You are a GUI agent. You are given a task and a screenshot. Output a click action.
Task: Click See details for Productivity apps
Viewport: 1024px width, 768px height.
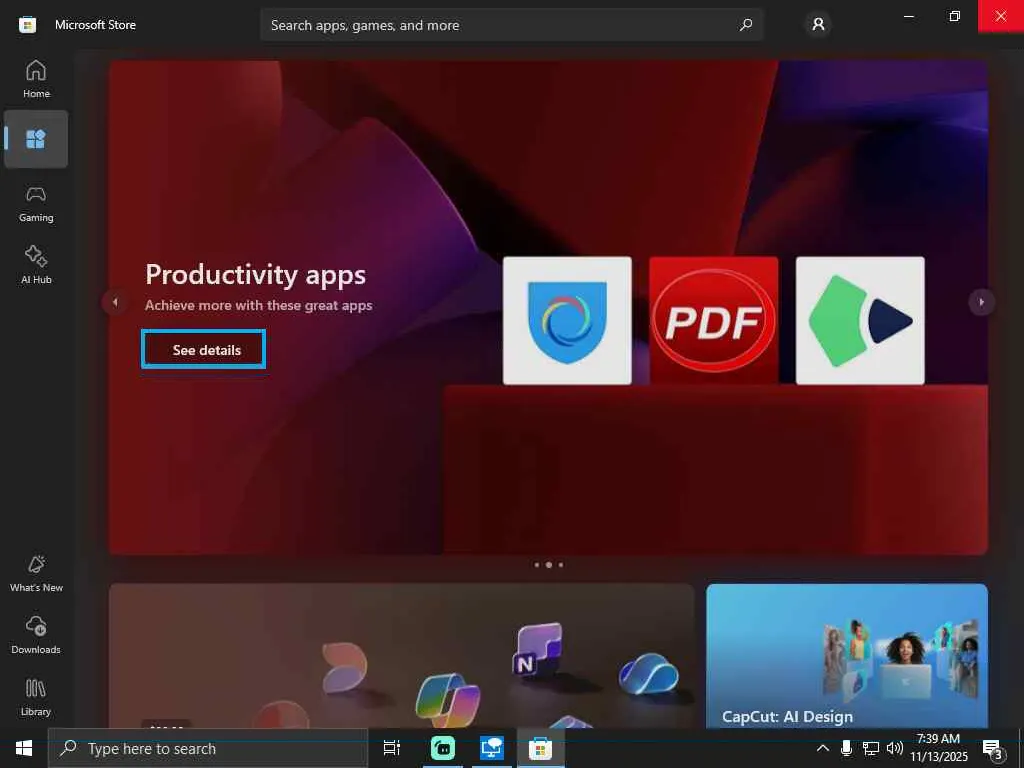(x=204, y=349)
